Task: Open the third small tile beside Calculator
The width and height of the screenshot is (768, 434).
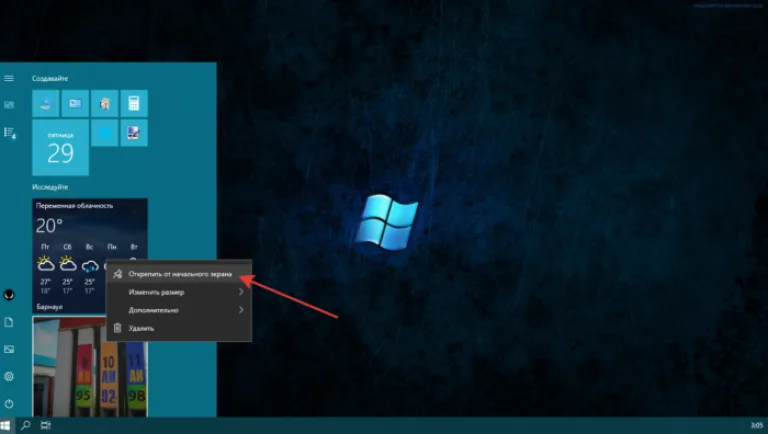Action: pyautogui.click(x=104, y=103)
